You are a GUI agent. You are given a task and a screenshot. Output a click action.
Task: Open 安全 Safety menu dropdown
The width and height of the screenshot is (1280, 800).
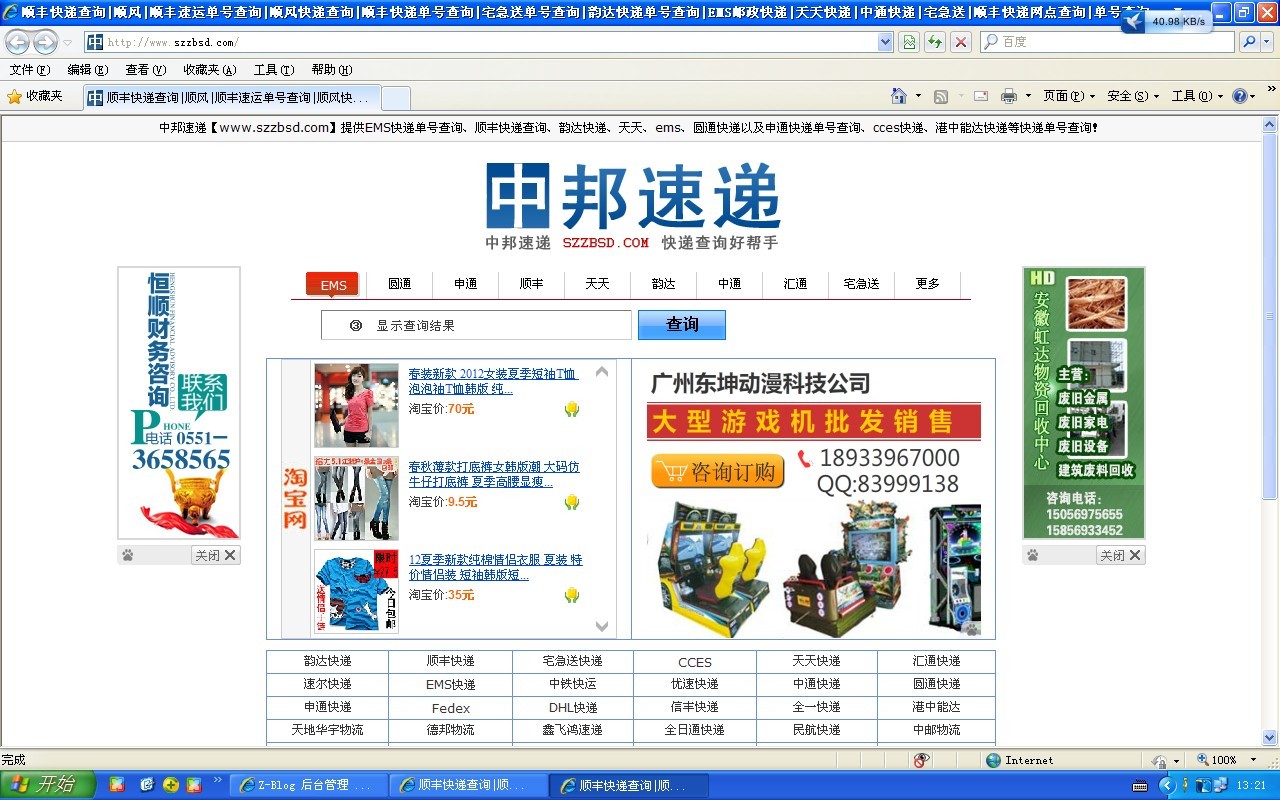pos(1133,96)
